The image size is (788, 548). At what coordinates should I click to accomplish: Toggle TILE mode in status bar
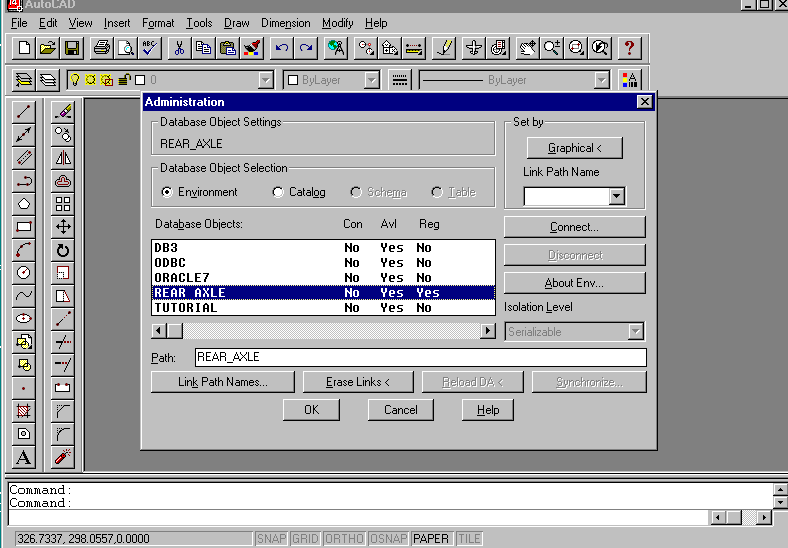[469, 538]
